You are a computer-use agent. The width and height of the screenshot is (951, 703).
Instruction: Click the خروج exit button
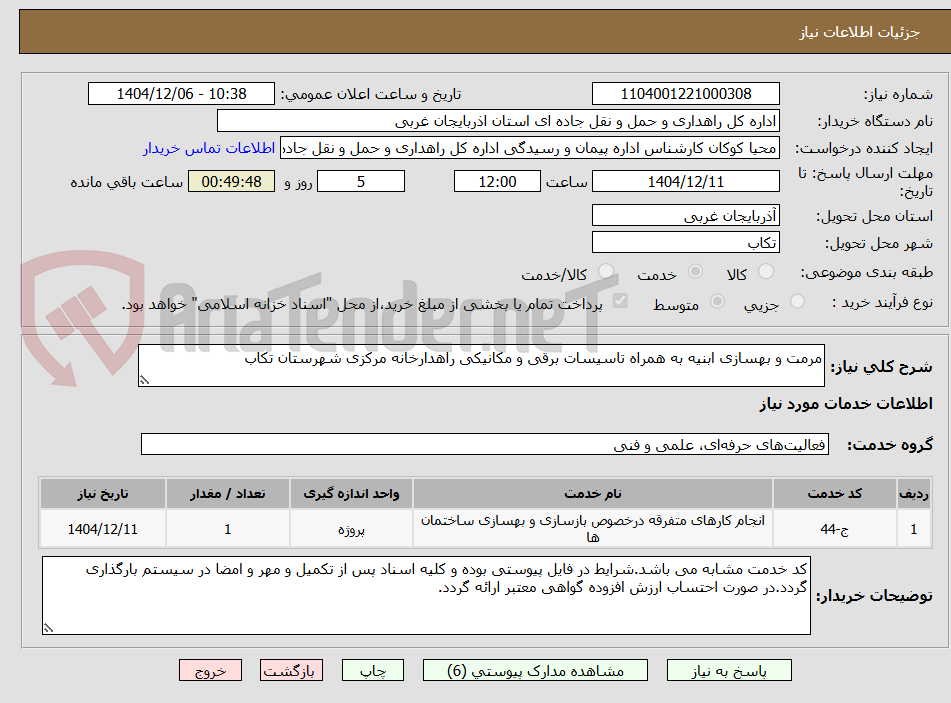pyautogui.click(x=210, y=670)
